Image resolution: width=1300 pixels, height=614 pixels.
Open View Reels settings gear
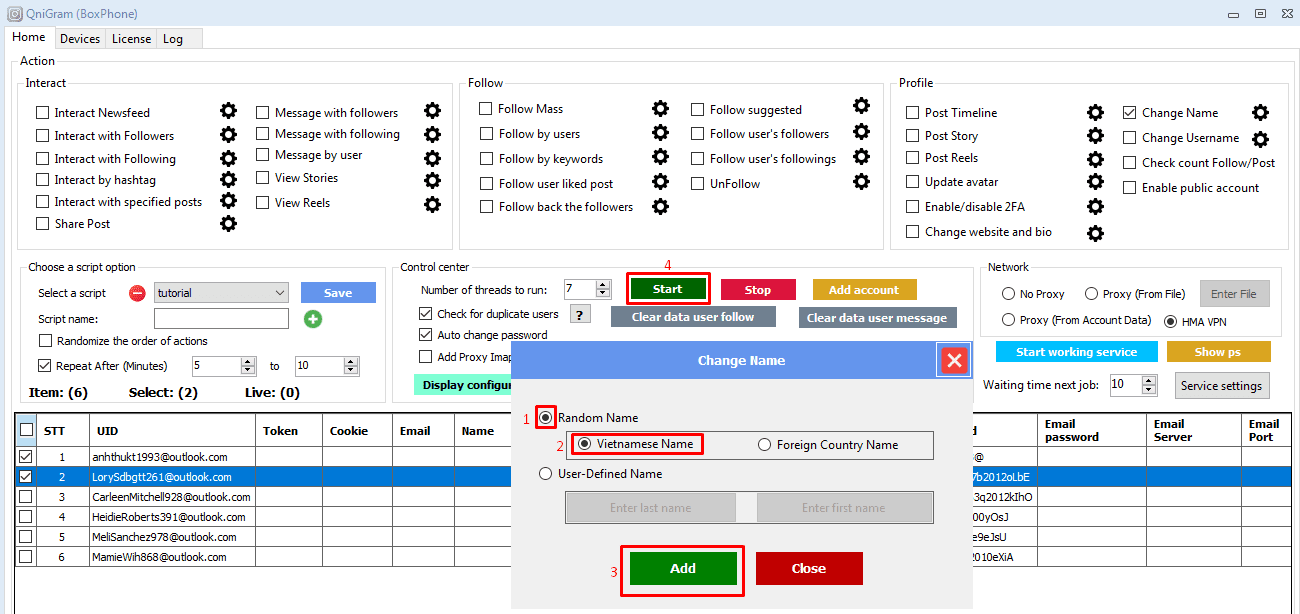pos(432,204)
